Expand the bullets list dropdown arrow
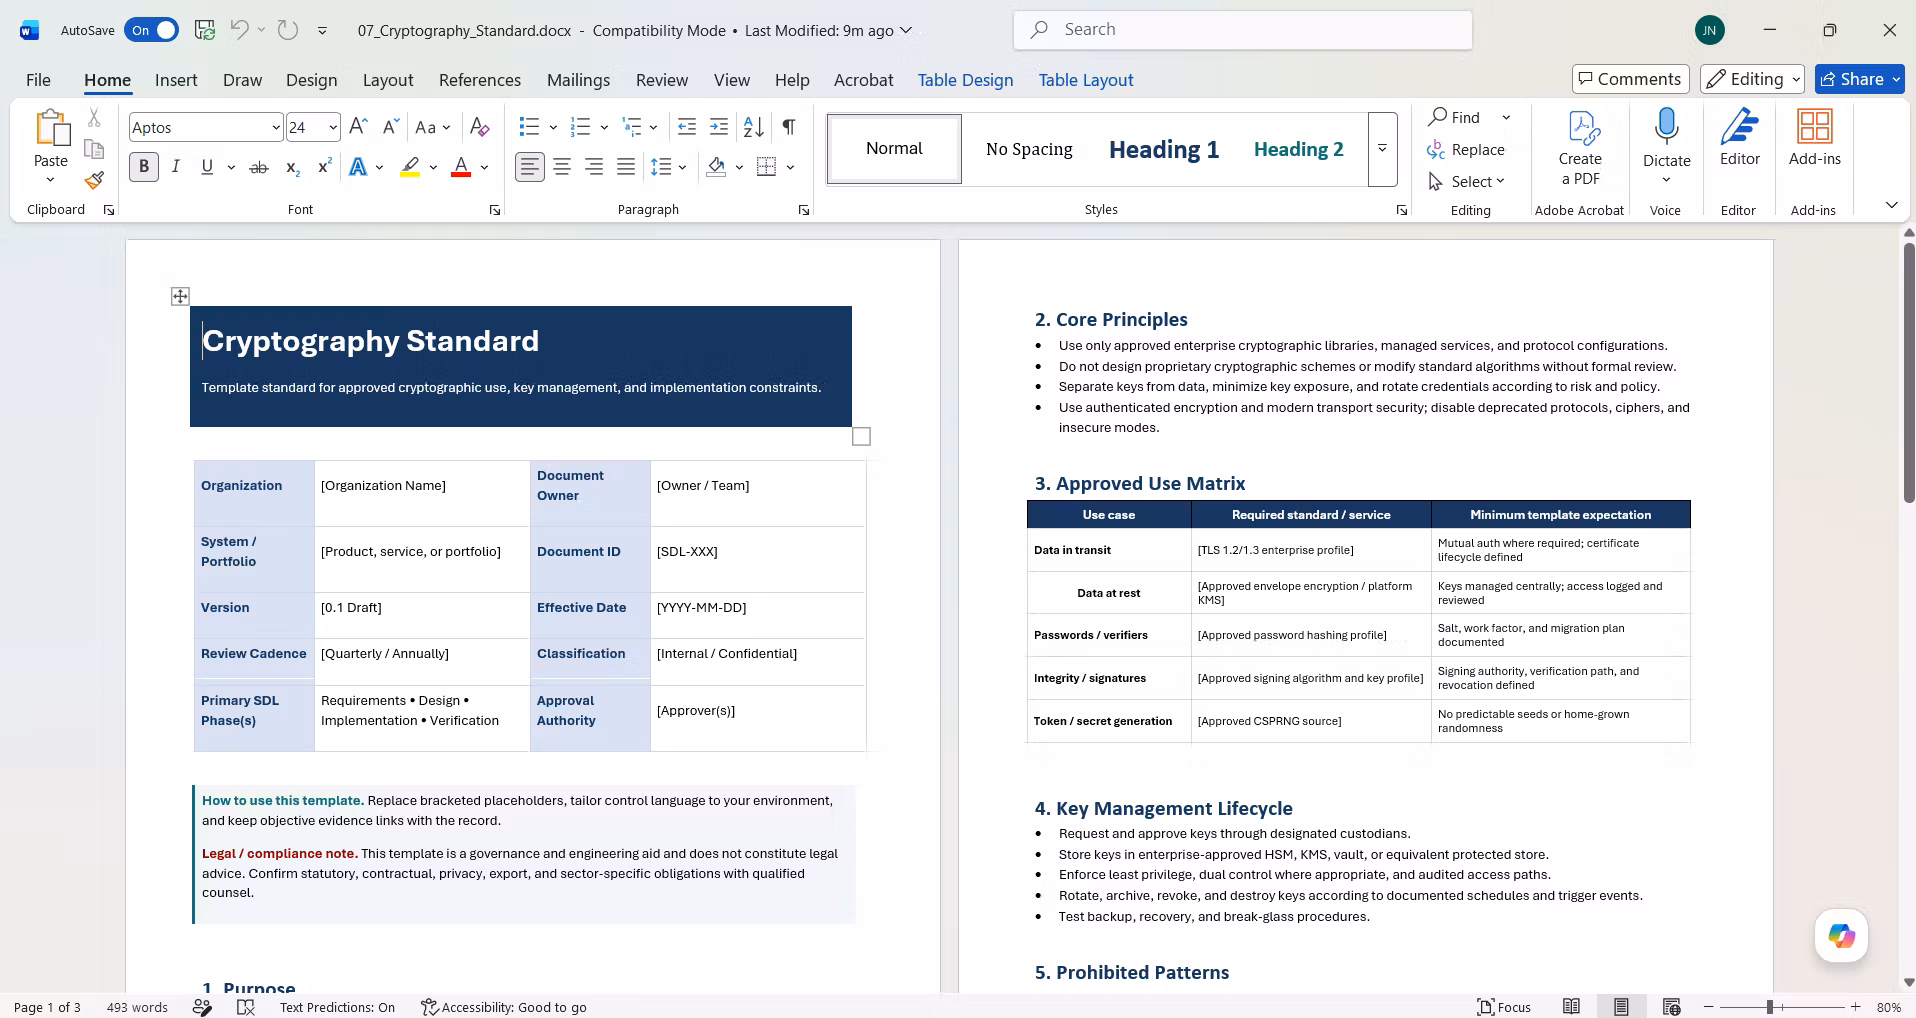 pos(553,127)
